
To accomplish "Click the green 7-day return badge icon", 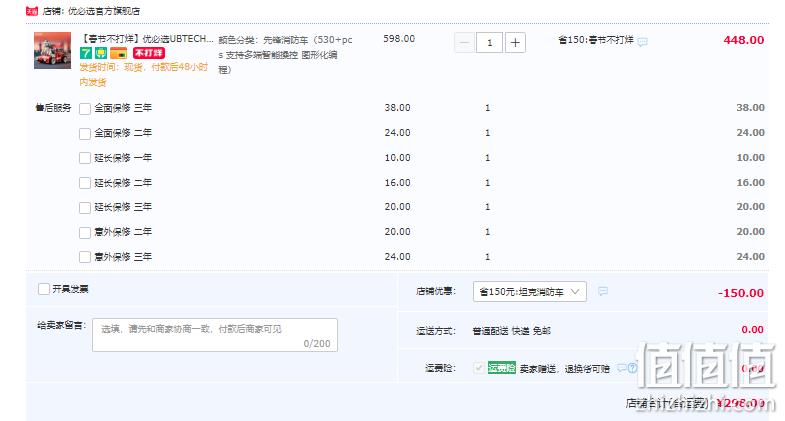I will click(86, 53).
